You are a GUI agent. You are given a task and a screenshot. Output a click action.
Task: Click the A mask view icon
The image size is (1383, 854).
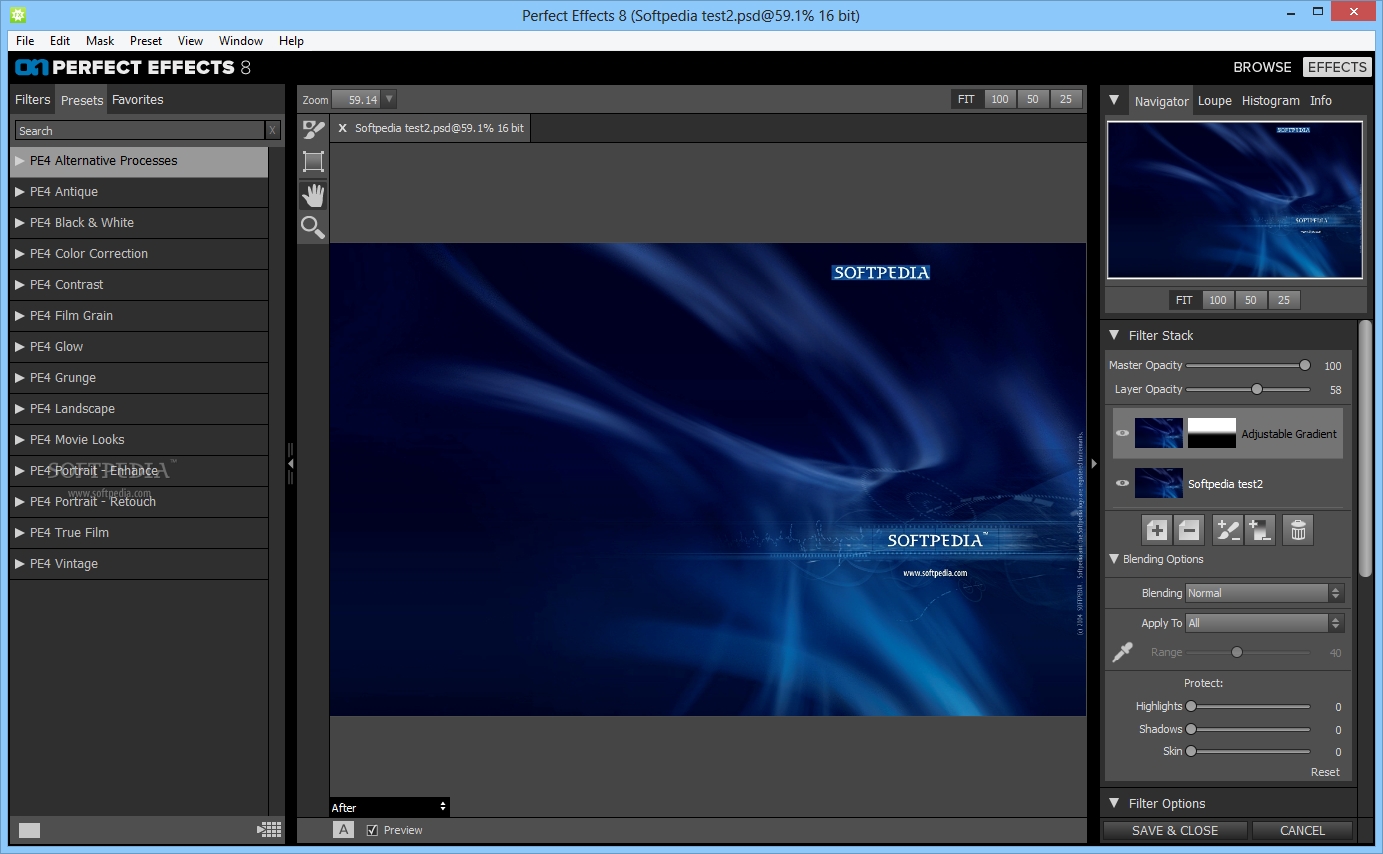[x=343, y=829]
